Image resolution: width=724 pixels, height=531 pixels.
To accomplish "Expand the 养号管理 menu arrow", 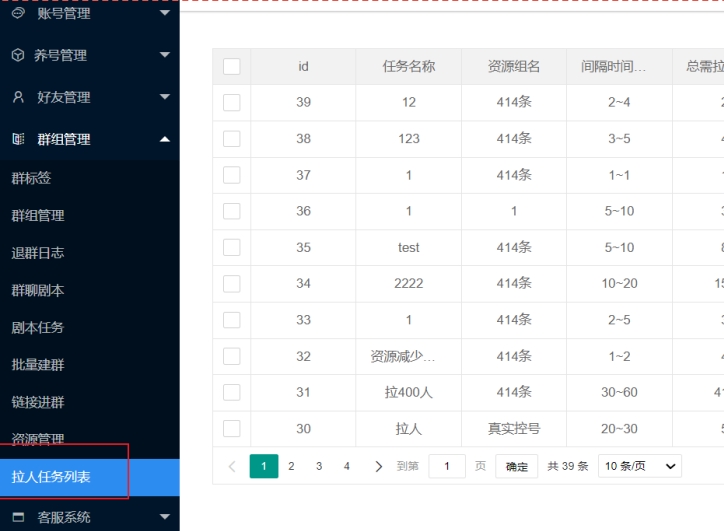I will (x=165, y=55).
